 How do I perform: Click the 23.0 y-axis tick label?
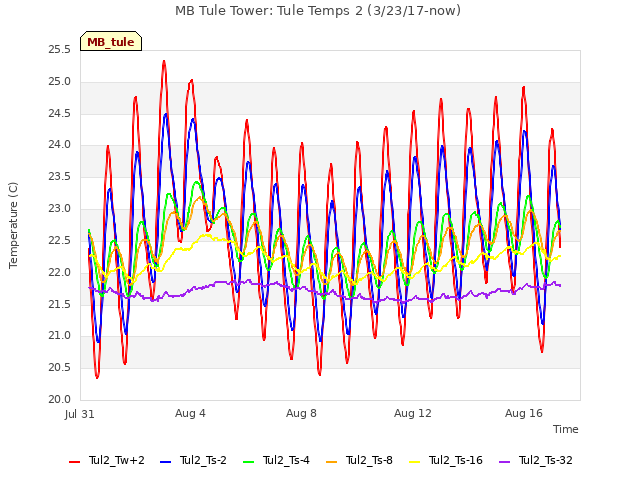(x=60, y=209)
